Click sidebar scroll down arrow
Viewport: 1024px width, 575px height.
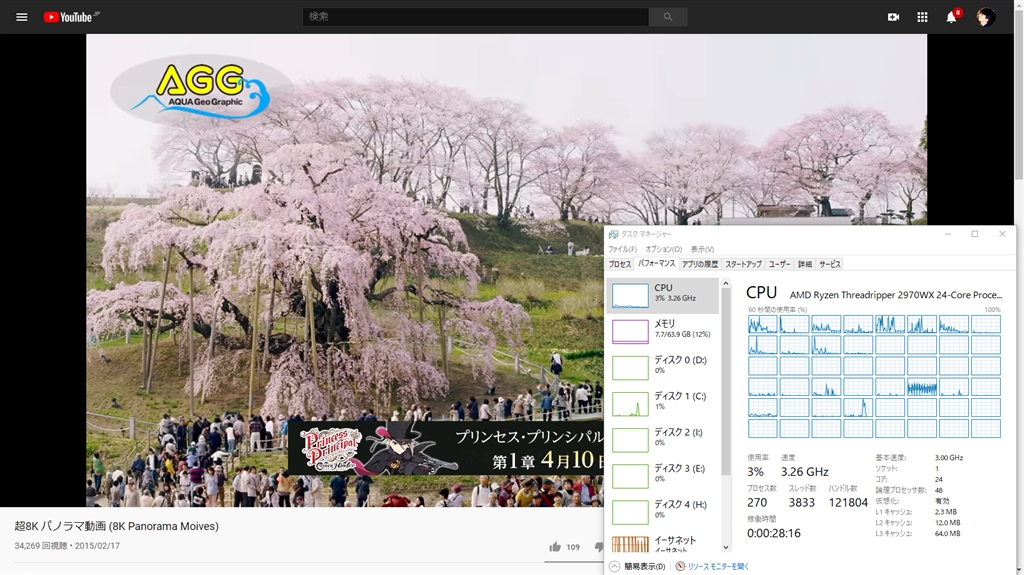pyautogui.click(x=726, y=548)
